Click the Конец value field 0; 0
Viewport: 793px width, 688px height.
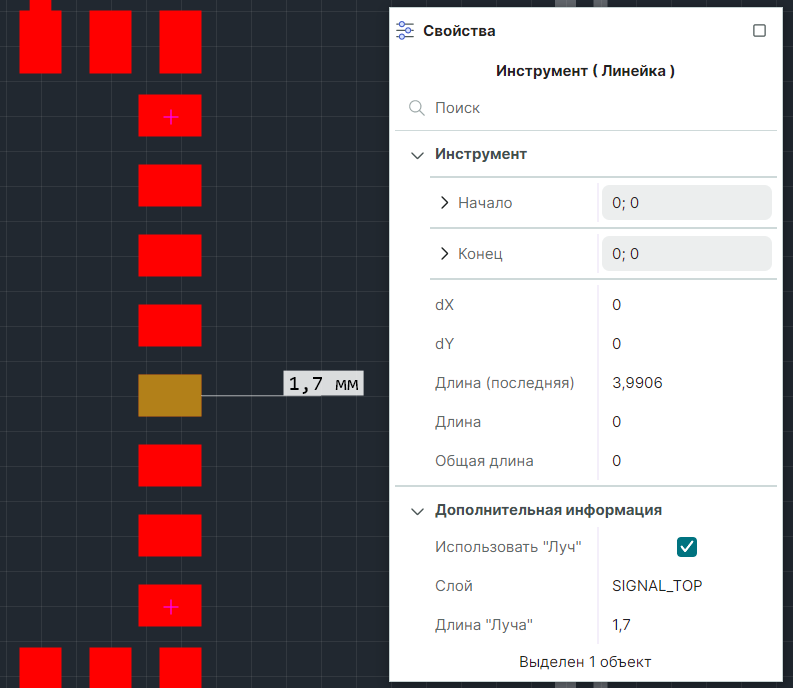tap(687, 253)
